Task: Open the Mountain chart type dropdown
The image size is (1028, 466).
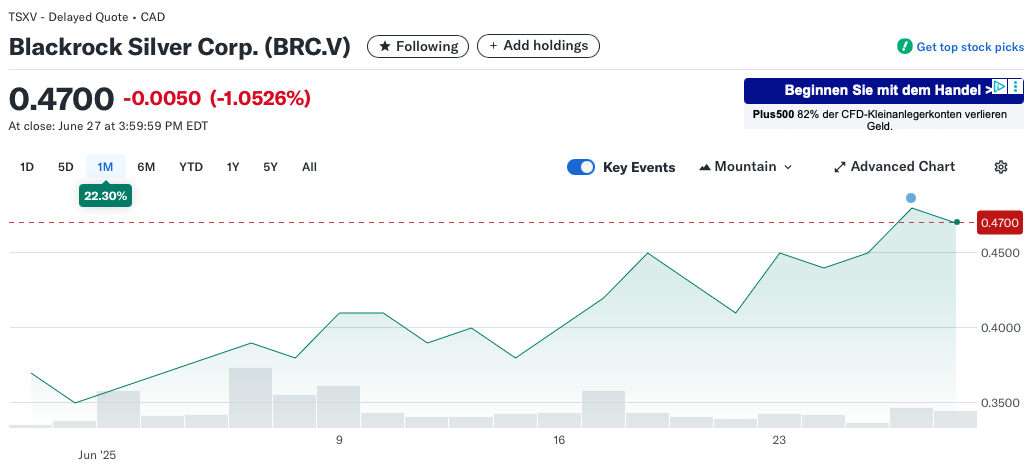Action: [x=746, y=167]
